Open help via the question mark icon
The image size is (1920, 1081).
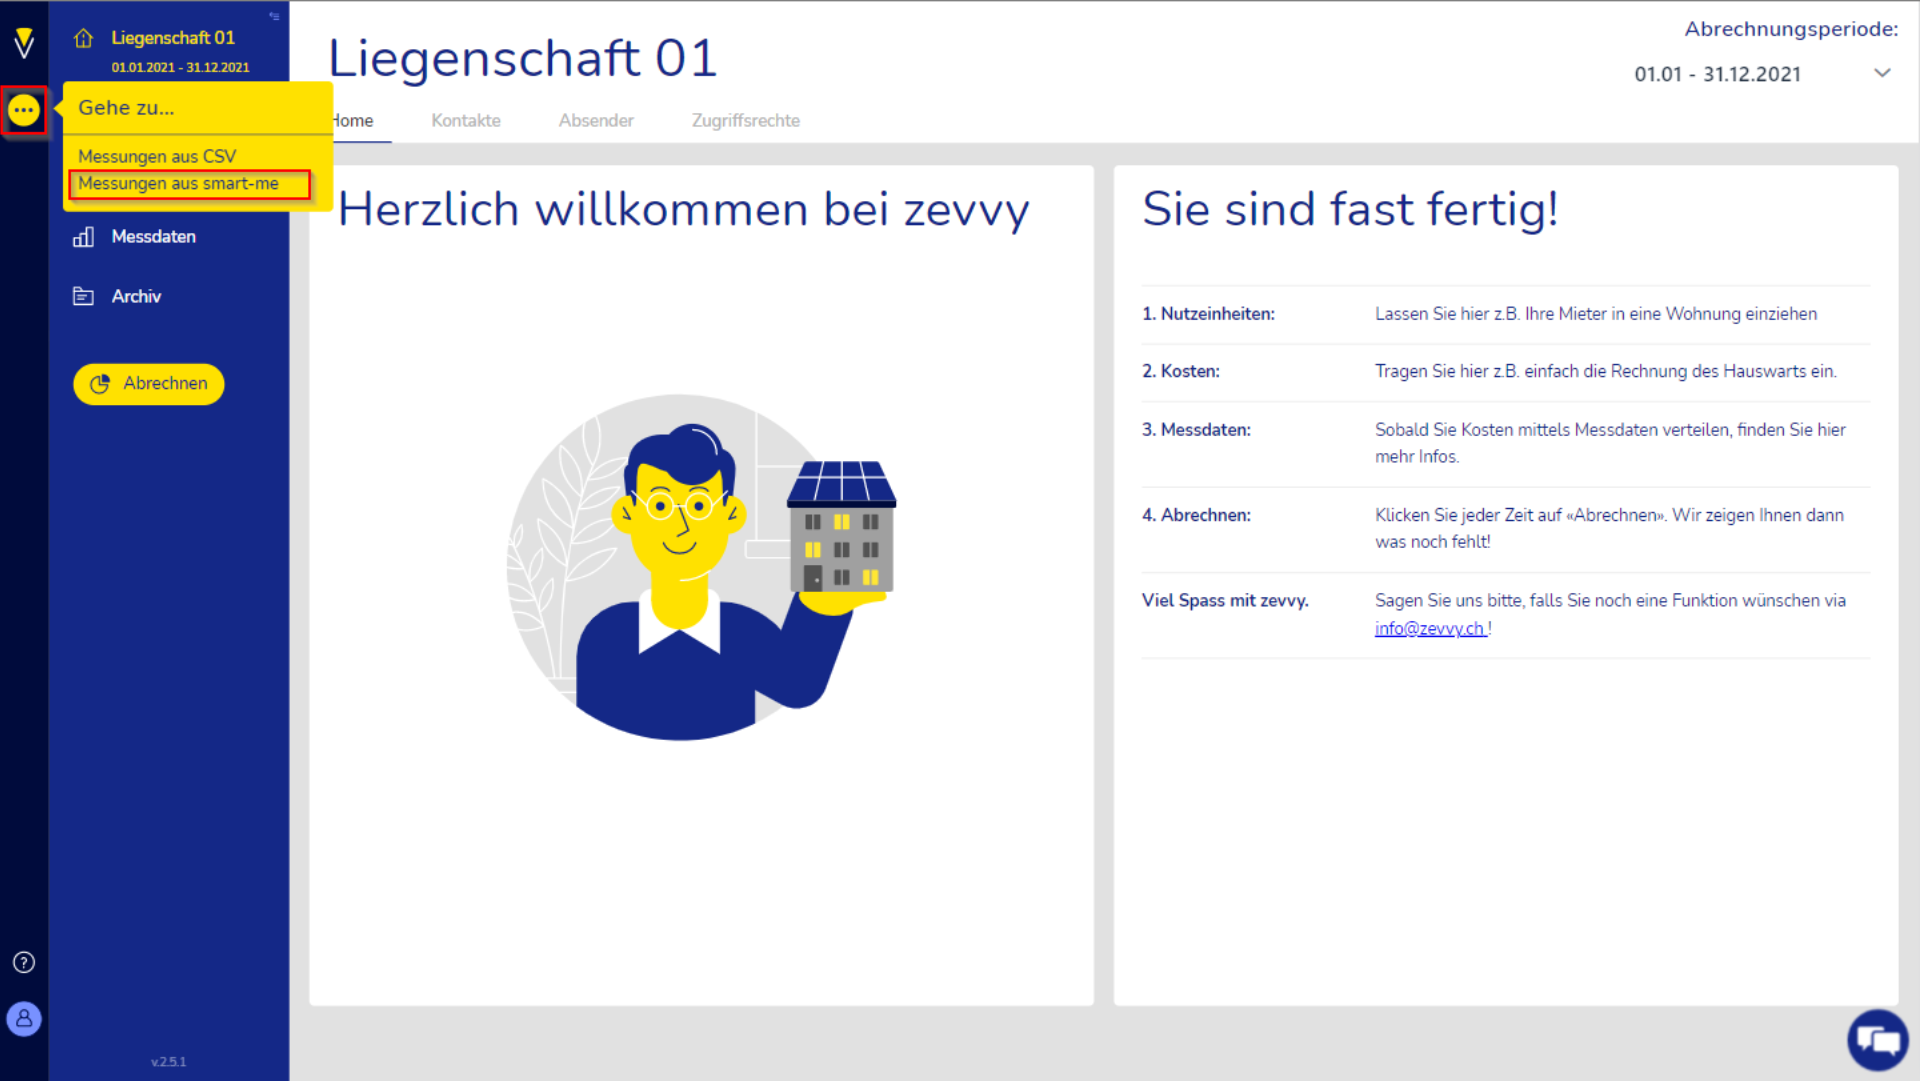tap(24, 962)
